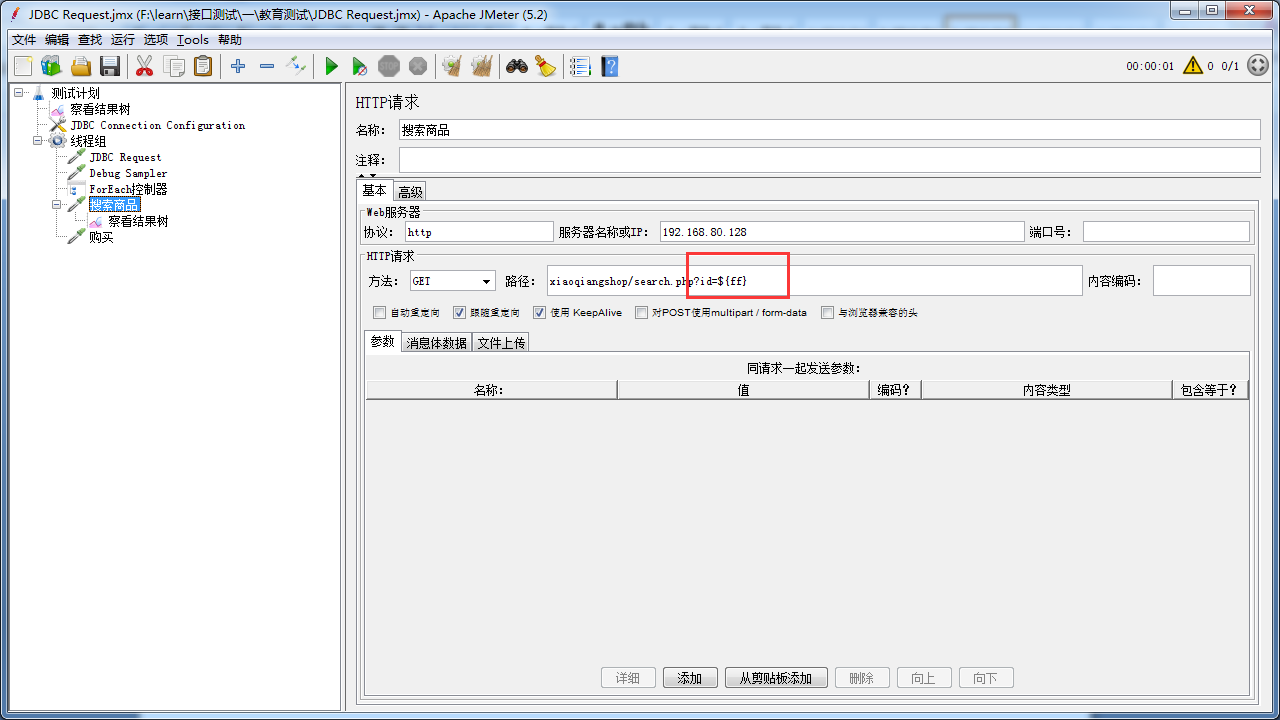The width and height of the screenshot is (1280, 720).
Task: Expand all nodes with the plus icon
Action: 238,66
